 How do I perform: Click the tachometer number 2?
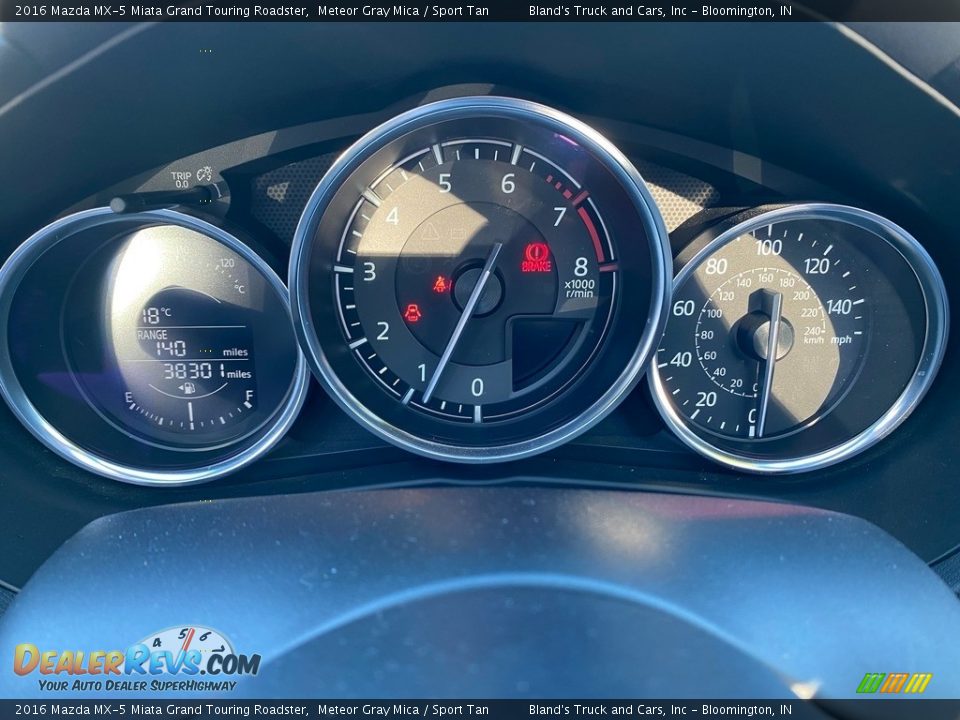tap(383, 331)
